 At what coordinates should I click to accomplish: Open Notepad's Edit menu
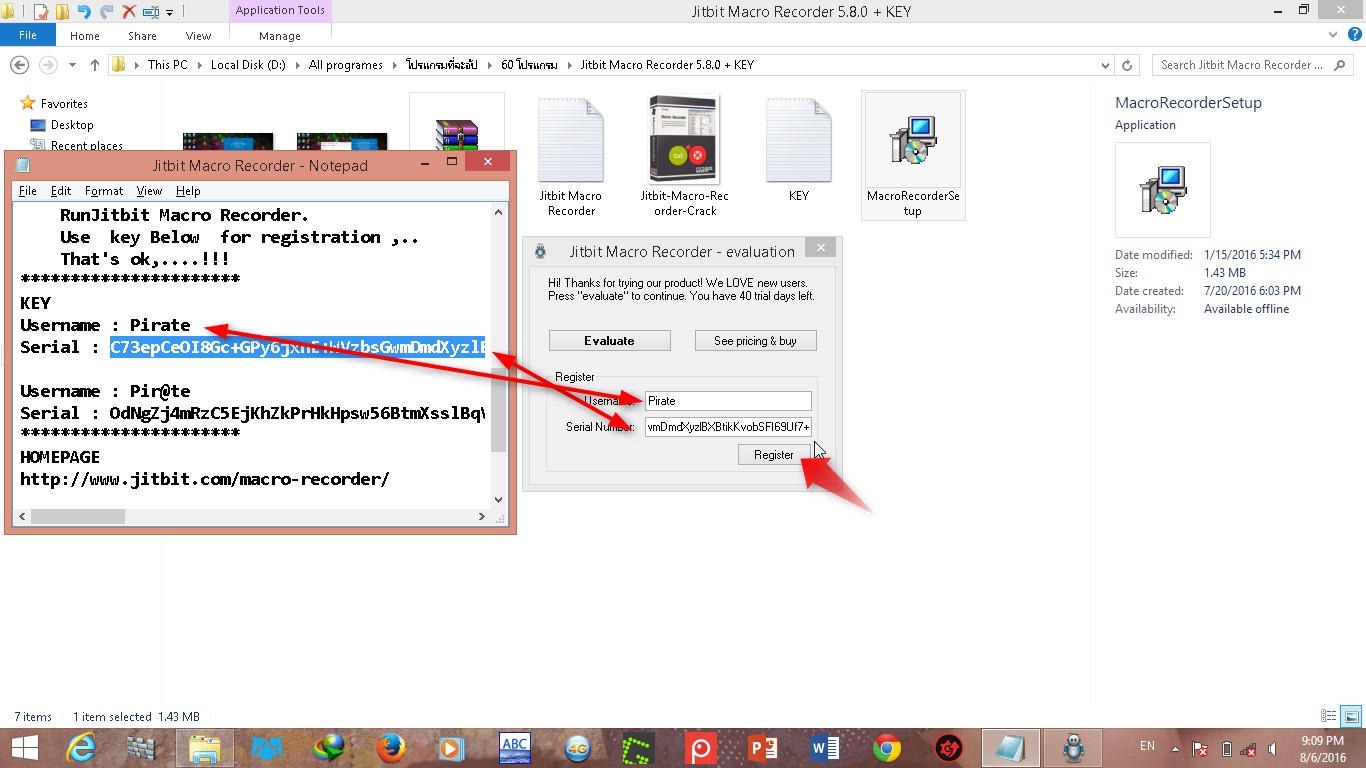coord(61,191)
